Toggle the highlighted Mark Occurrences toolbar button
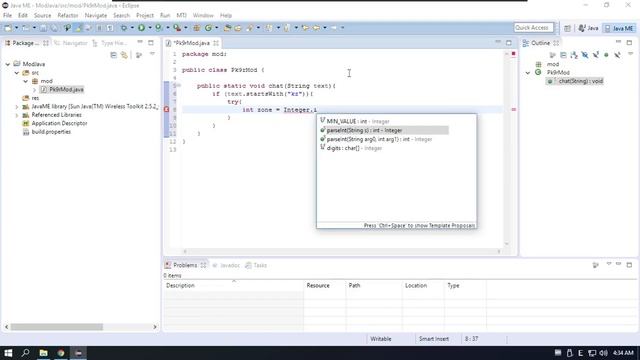This screenshot has width=640, height=360. (x=78, y=28)
